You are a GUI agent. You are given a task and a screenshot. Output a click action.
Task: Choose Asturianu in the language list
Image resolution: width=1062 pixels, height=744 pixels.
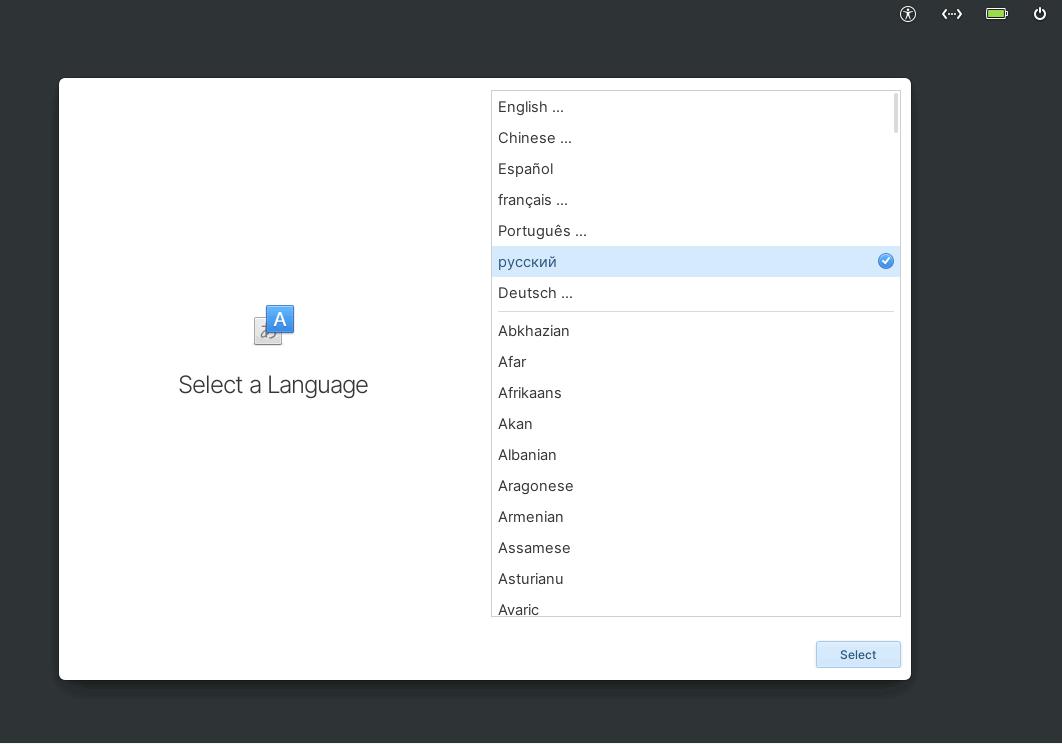531,579
